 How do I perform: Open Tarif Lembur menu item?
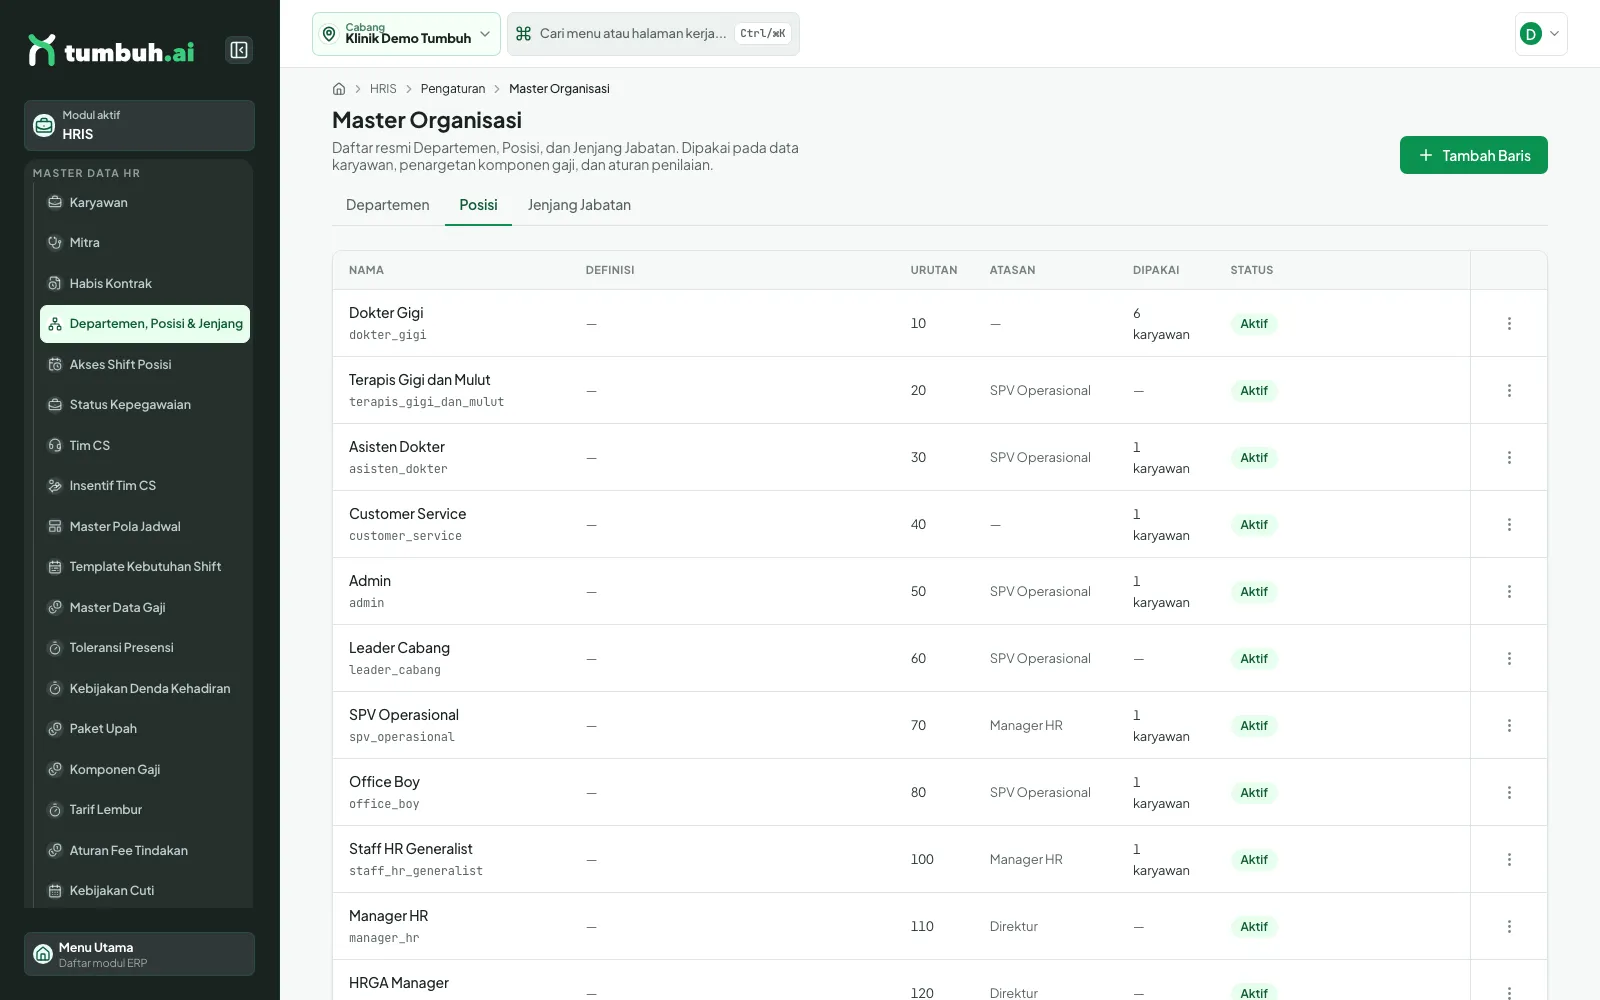point(145,810)
